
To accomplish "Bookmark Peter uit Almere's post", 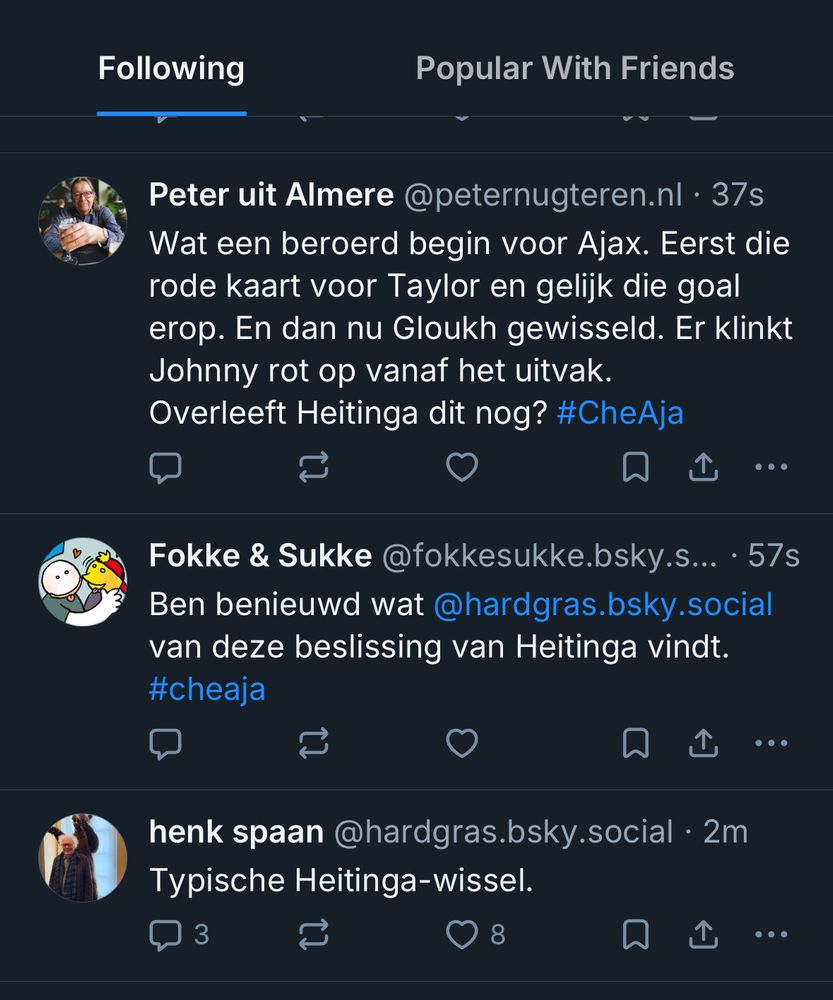I will coord(635,467).
